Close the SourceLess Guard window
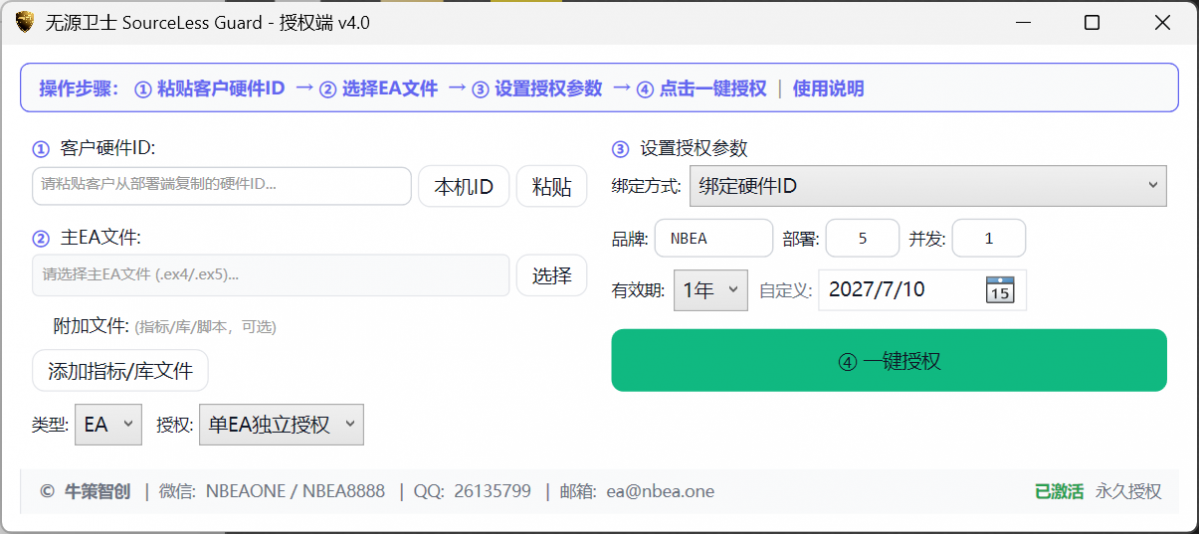The height and width of the screenshot is (534, 1199). [x=1162, y=23]
